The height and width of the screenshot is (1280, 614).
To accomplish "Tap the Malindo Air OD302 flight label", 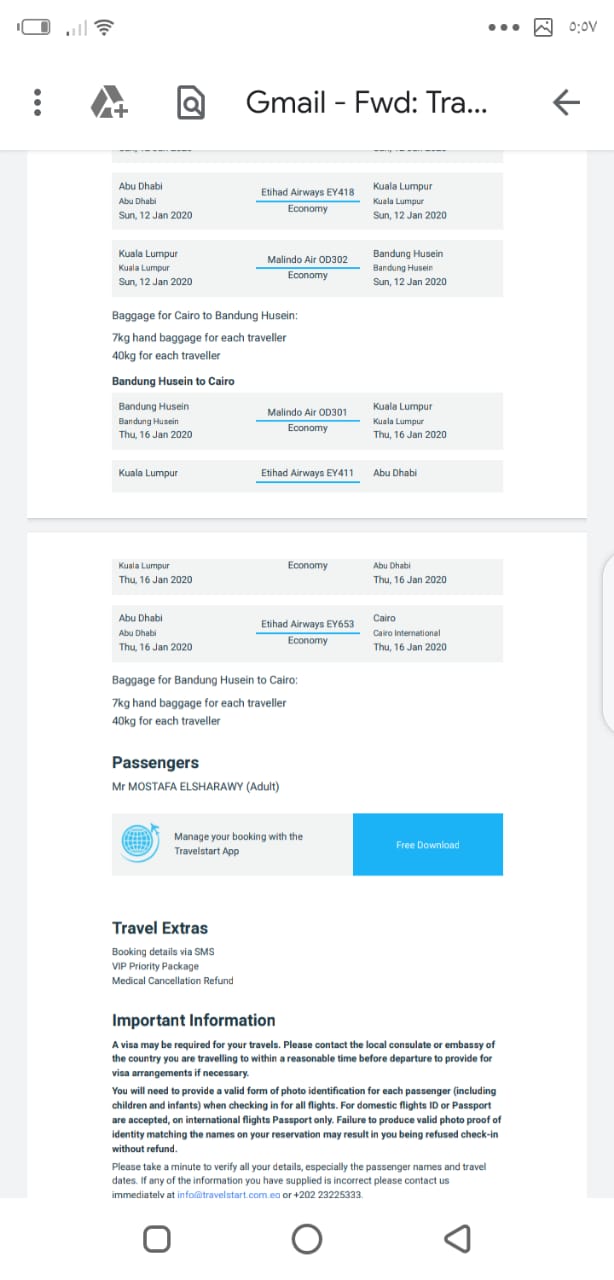I will [307, 260].
